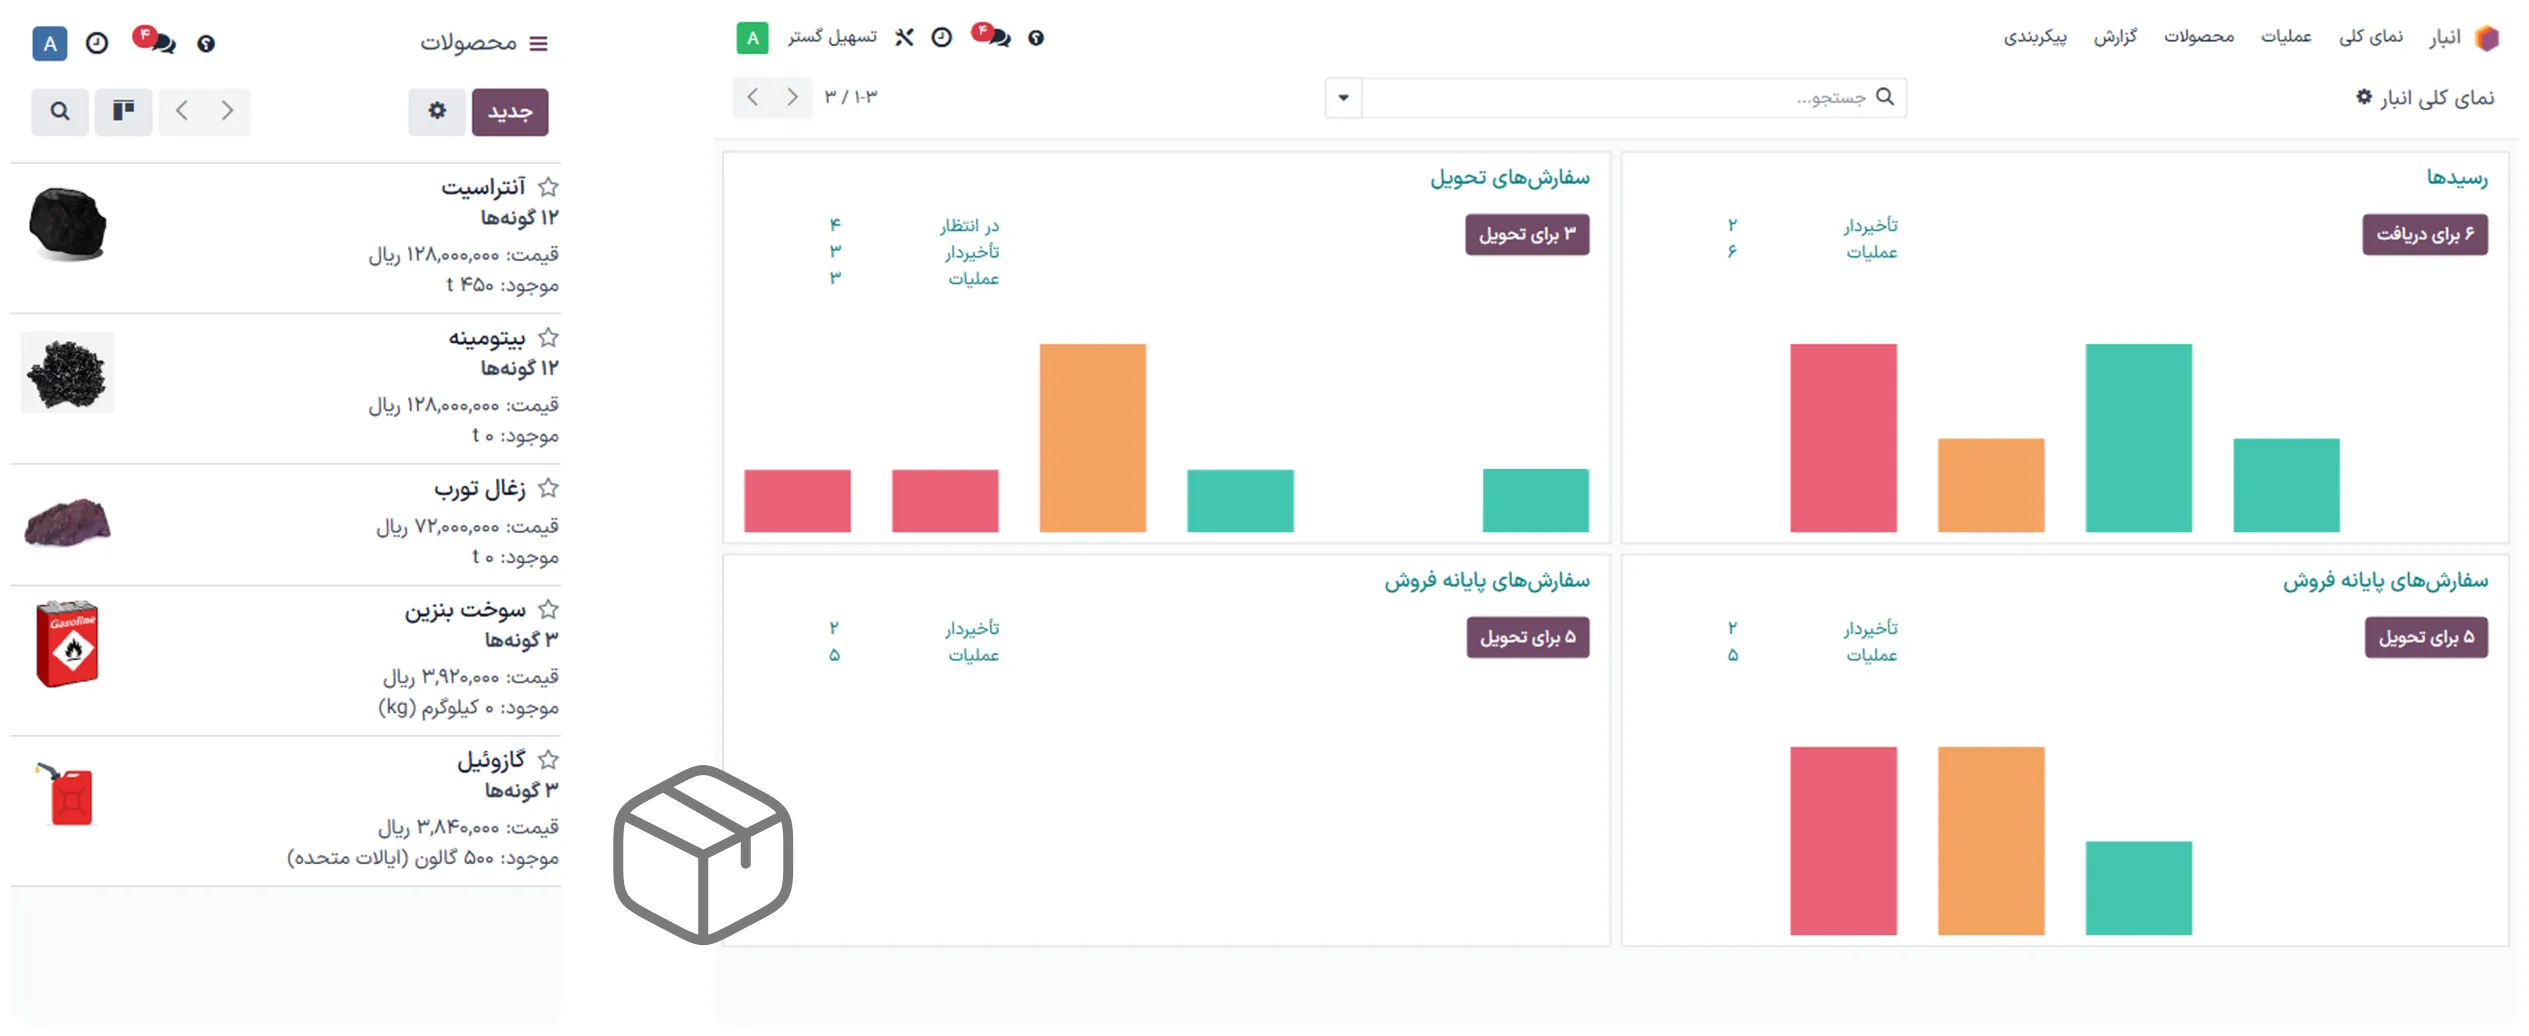
Task: Click the settings gear beside نمای کلی انبار
Action: tap(2364, 97)
